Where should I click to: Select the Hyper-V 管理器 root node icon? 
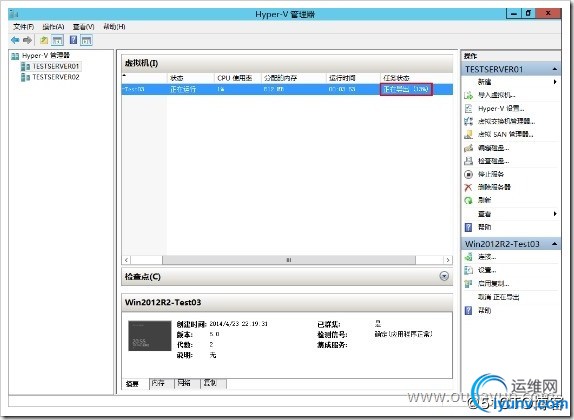(15, 56)
